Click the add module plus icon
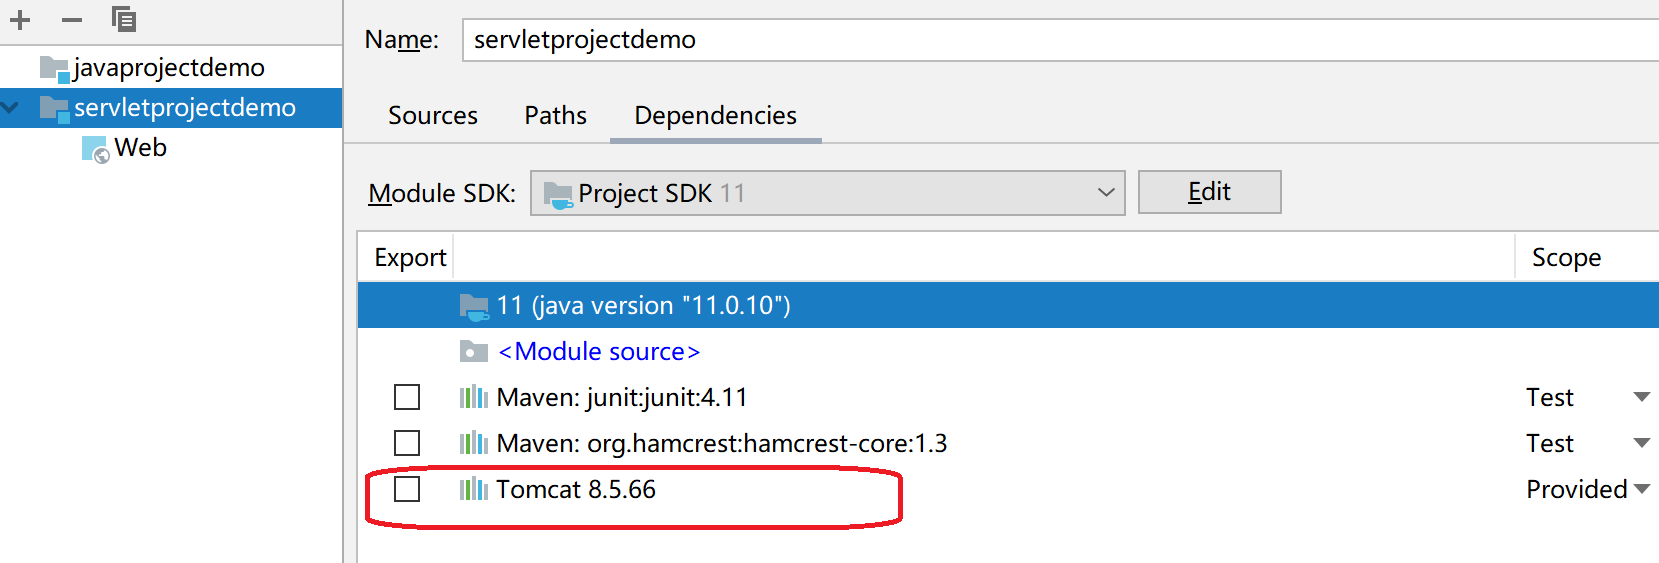Image resolution: width=1659 pixels, height=563 pixels. coord(20,20)
